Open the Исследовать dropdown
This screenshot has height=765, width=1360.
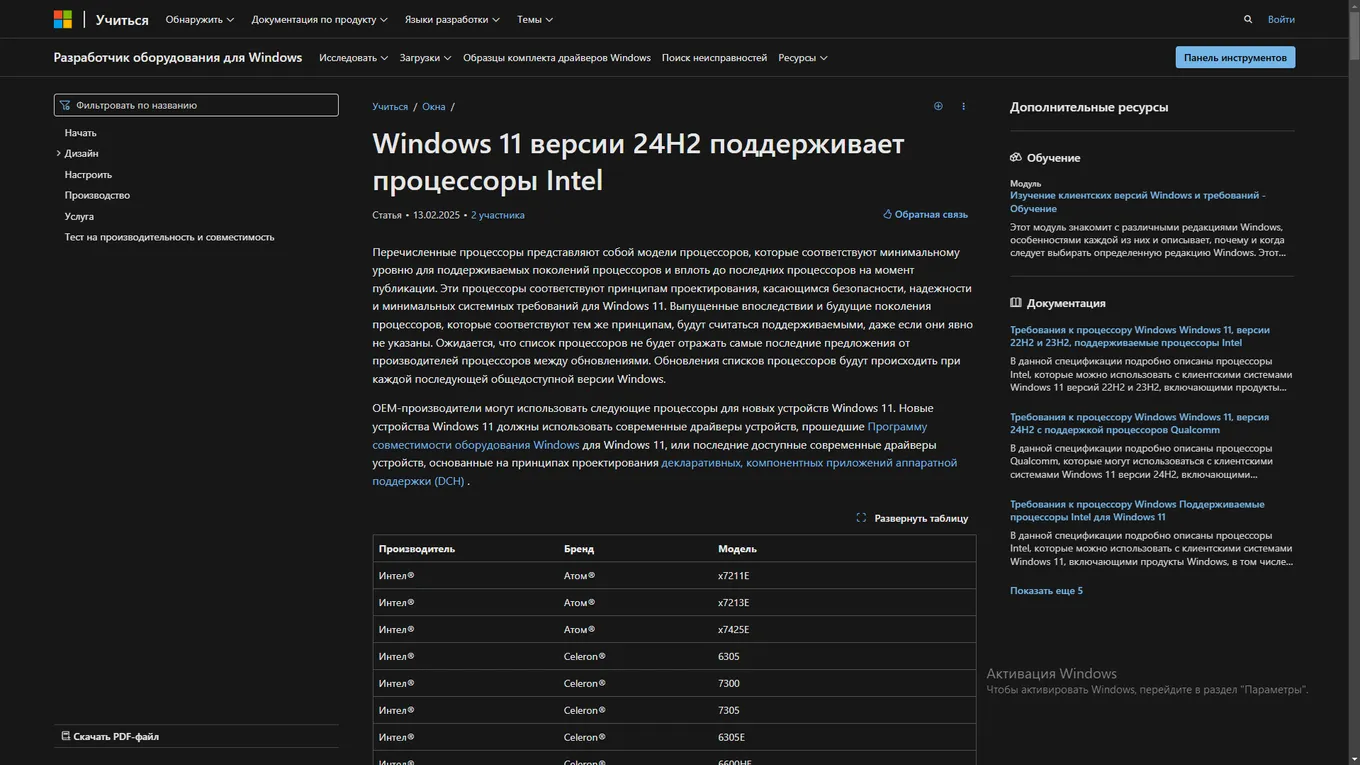coord(353,58)
